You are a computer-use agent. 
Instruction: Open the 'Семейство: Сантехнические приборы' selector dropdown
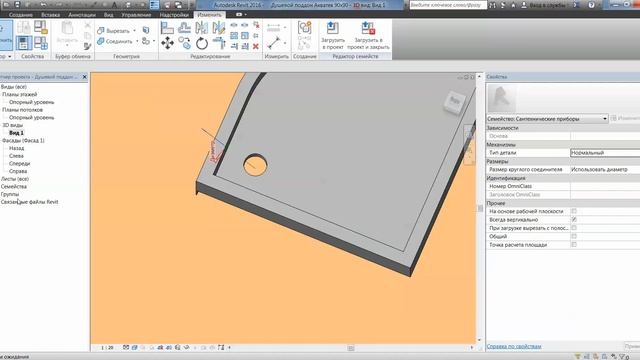coord(547,119)
